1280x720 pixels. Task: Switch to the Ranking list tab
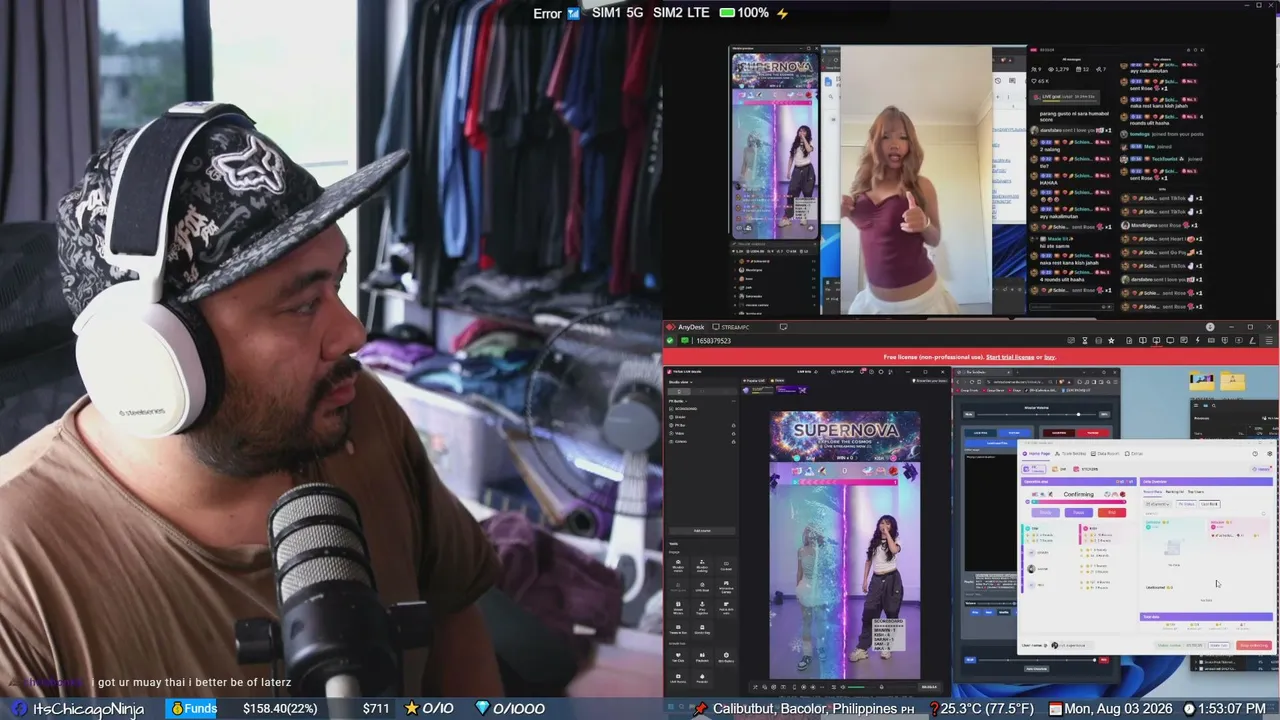pos(1174,491)
